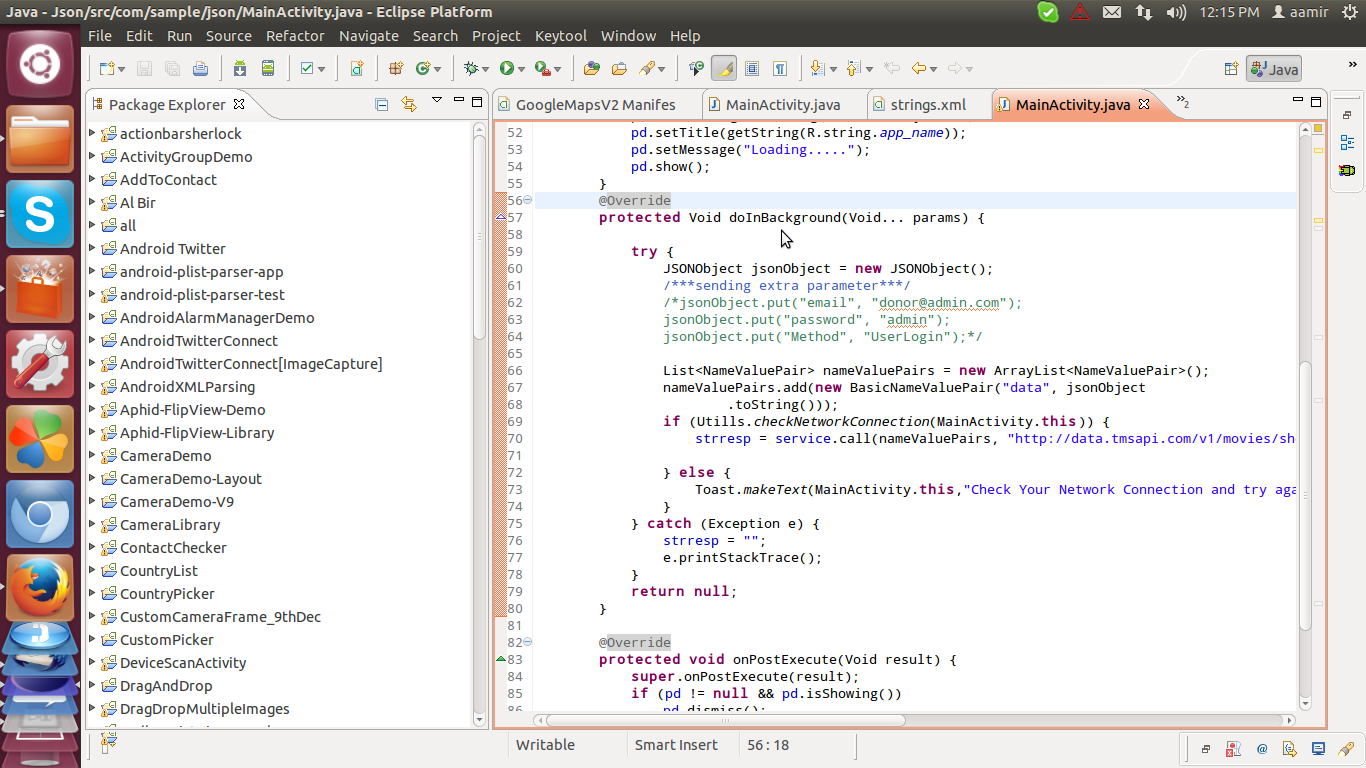Click the New Java Class icon
The height and width of the screenshot is (768, 1366).
coord(424,68)
